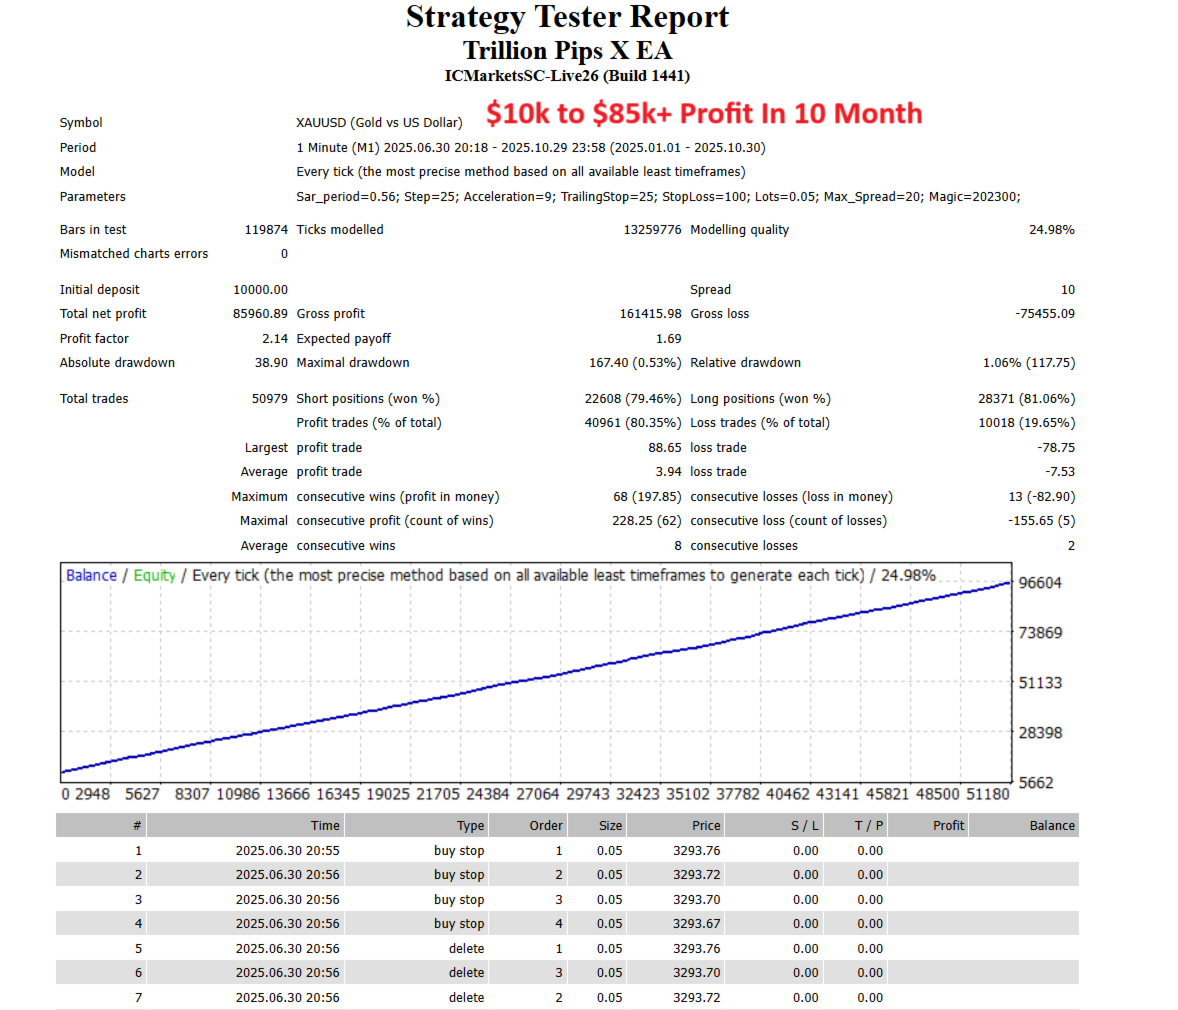Viewport: 1178px width, 1010px height.
Task: Select the Time column header
Action: coord(325,824)
